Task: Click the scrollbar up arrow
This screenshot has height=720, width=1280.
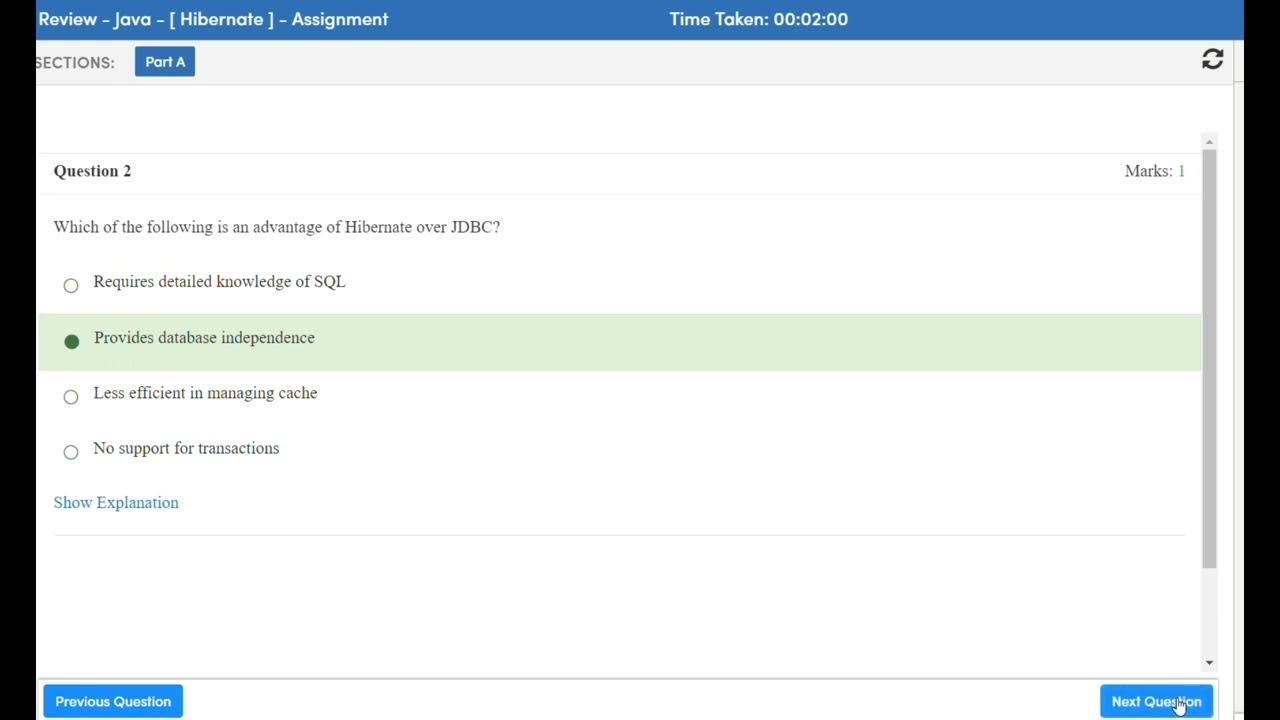Action: coord(1209,142)
